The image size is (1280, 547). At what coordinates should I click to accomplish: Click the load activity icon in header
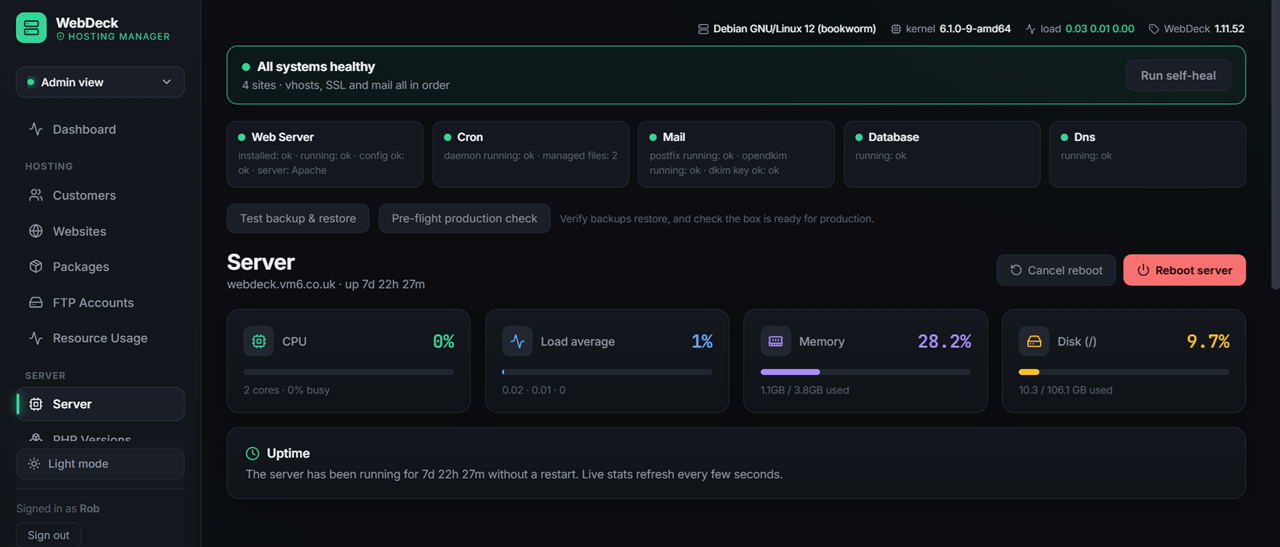click(x=1031, y=29)
